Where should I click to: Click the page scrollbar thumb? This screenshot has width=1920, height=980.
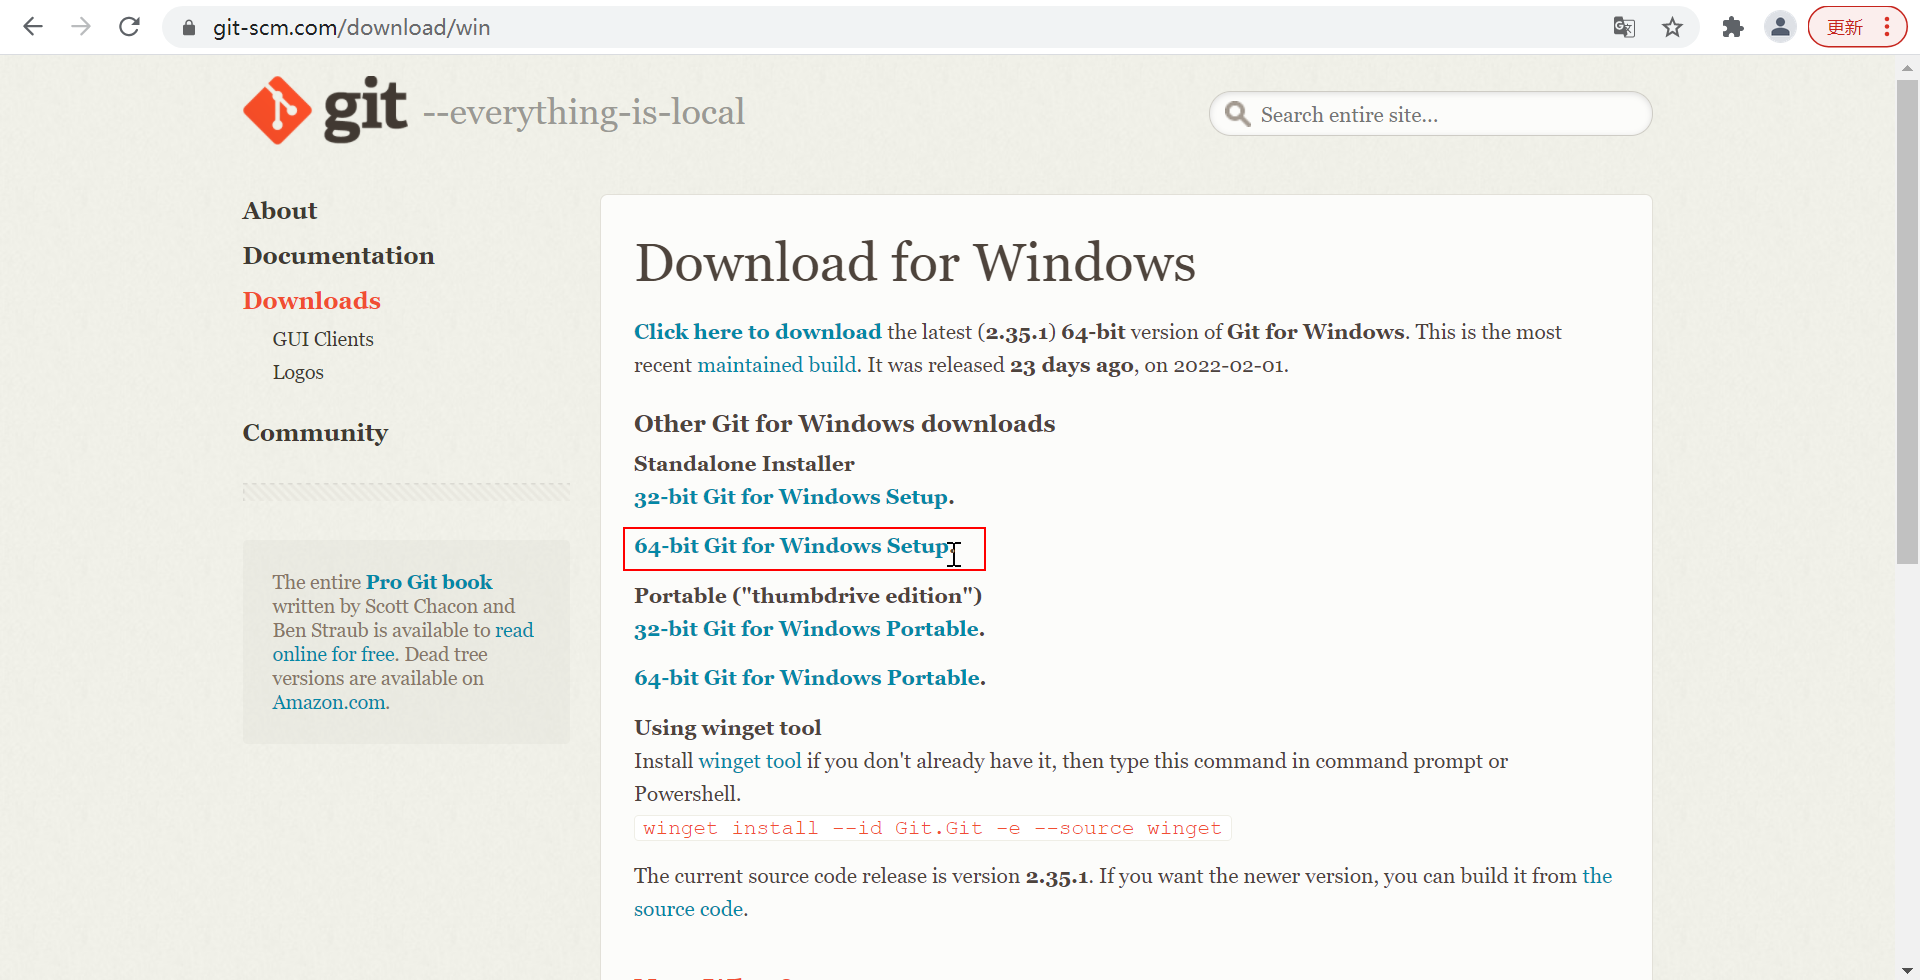(1907, 320)
